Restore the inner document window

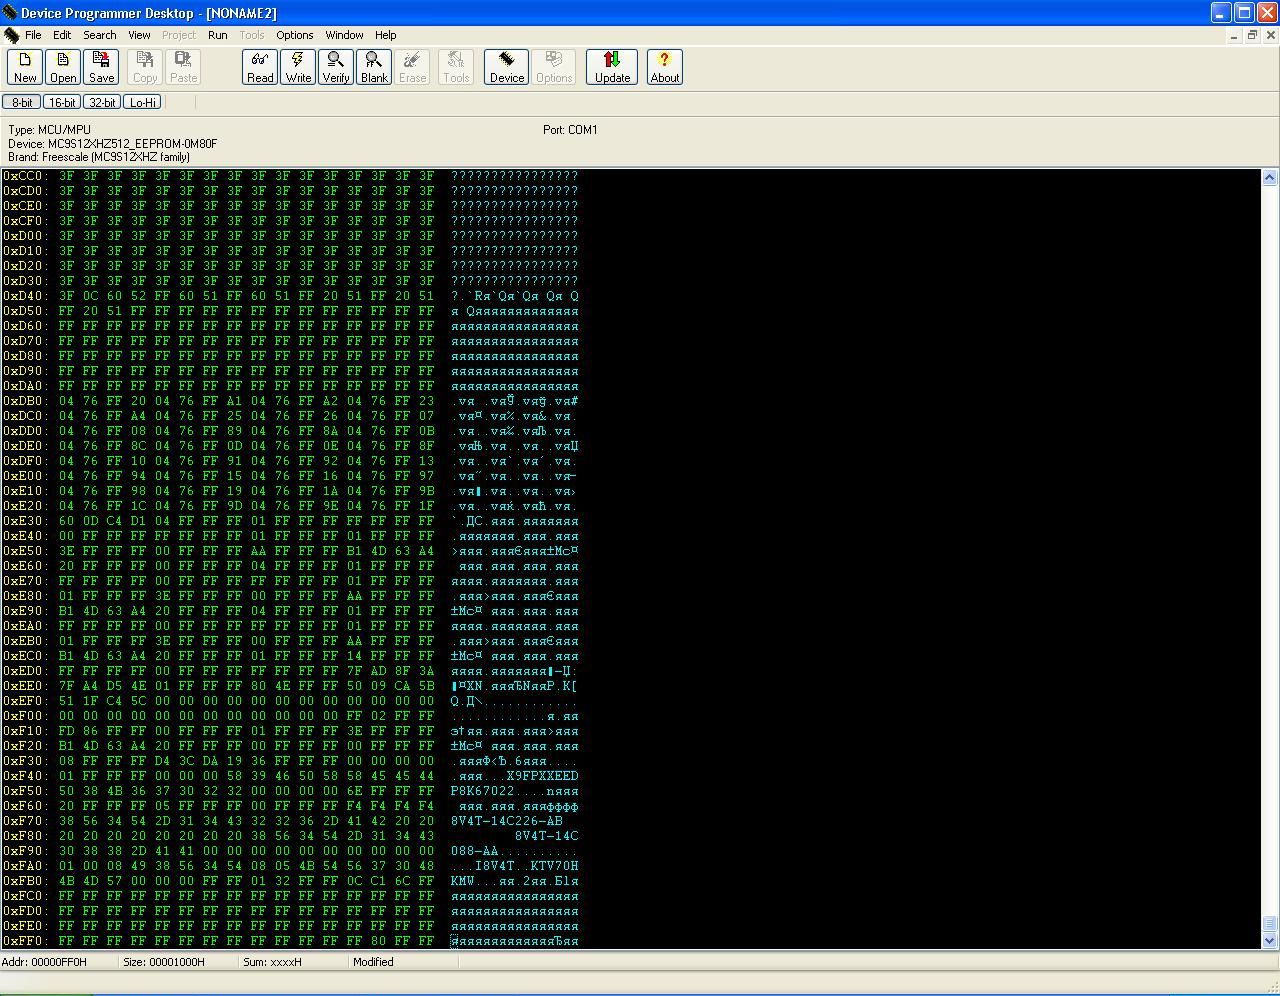1252,35
